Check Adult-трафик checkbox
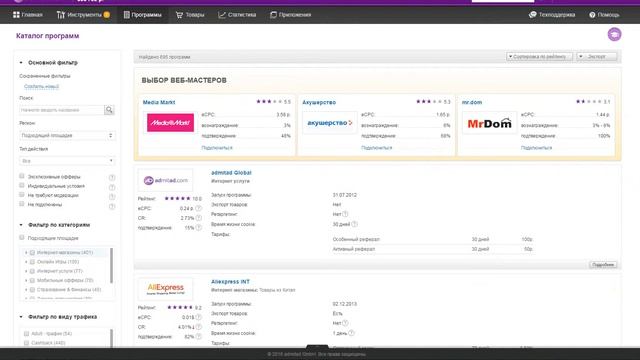 (x=27, y=334)
